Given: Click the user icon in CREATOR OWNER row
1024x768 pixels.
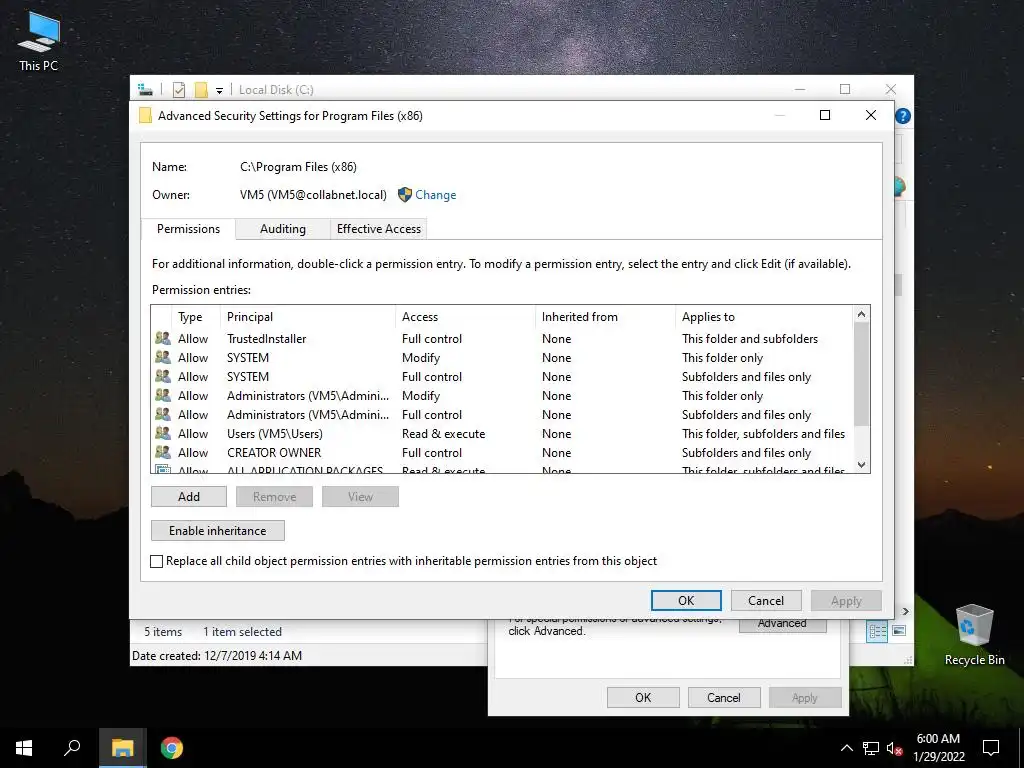Looking at the screenshot, I should click(163, 452).
